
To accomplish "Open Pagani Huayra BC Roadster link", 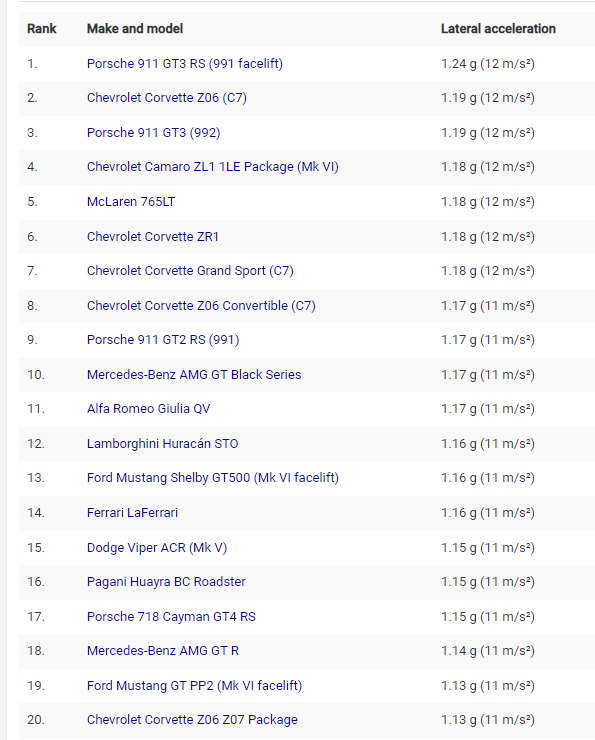I will [x=166, y=582].
